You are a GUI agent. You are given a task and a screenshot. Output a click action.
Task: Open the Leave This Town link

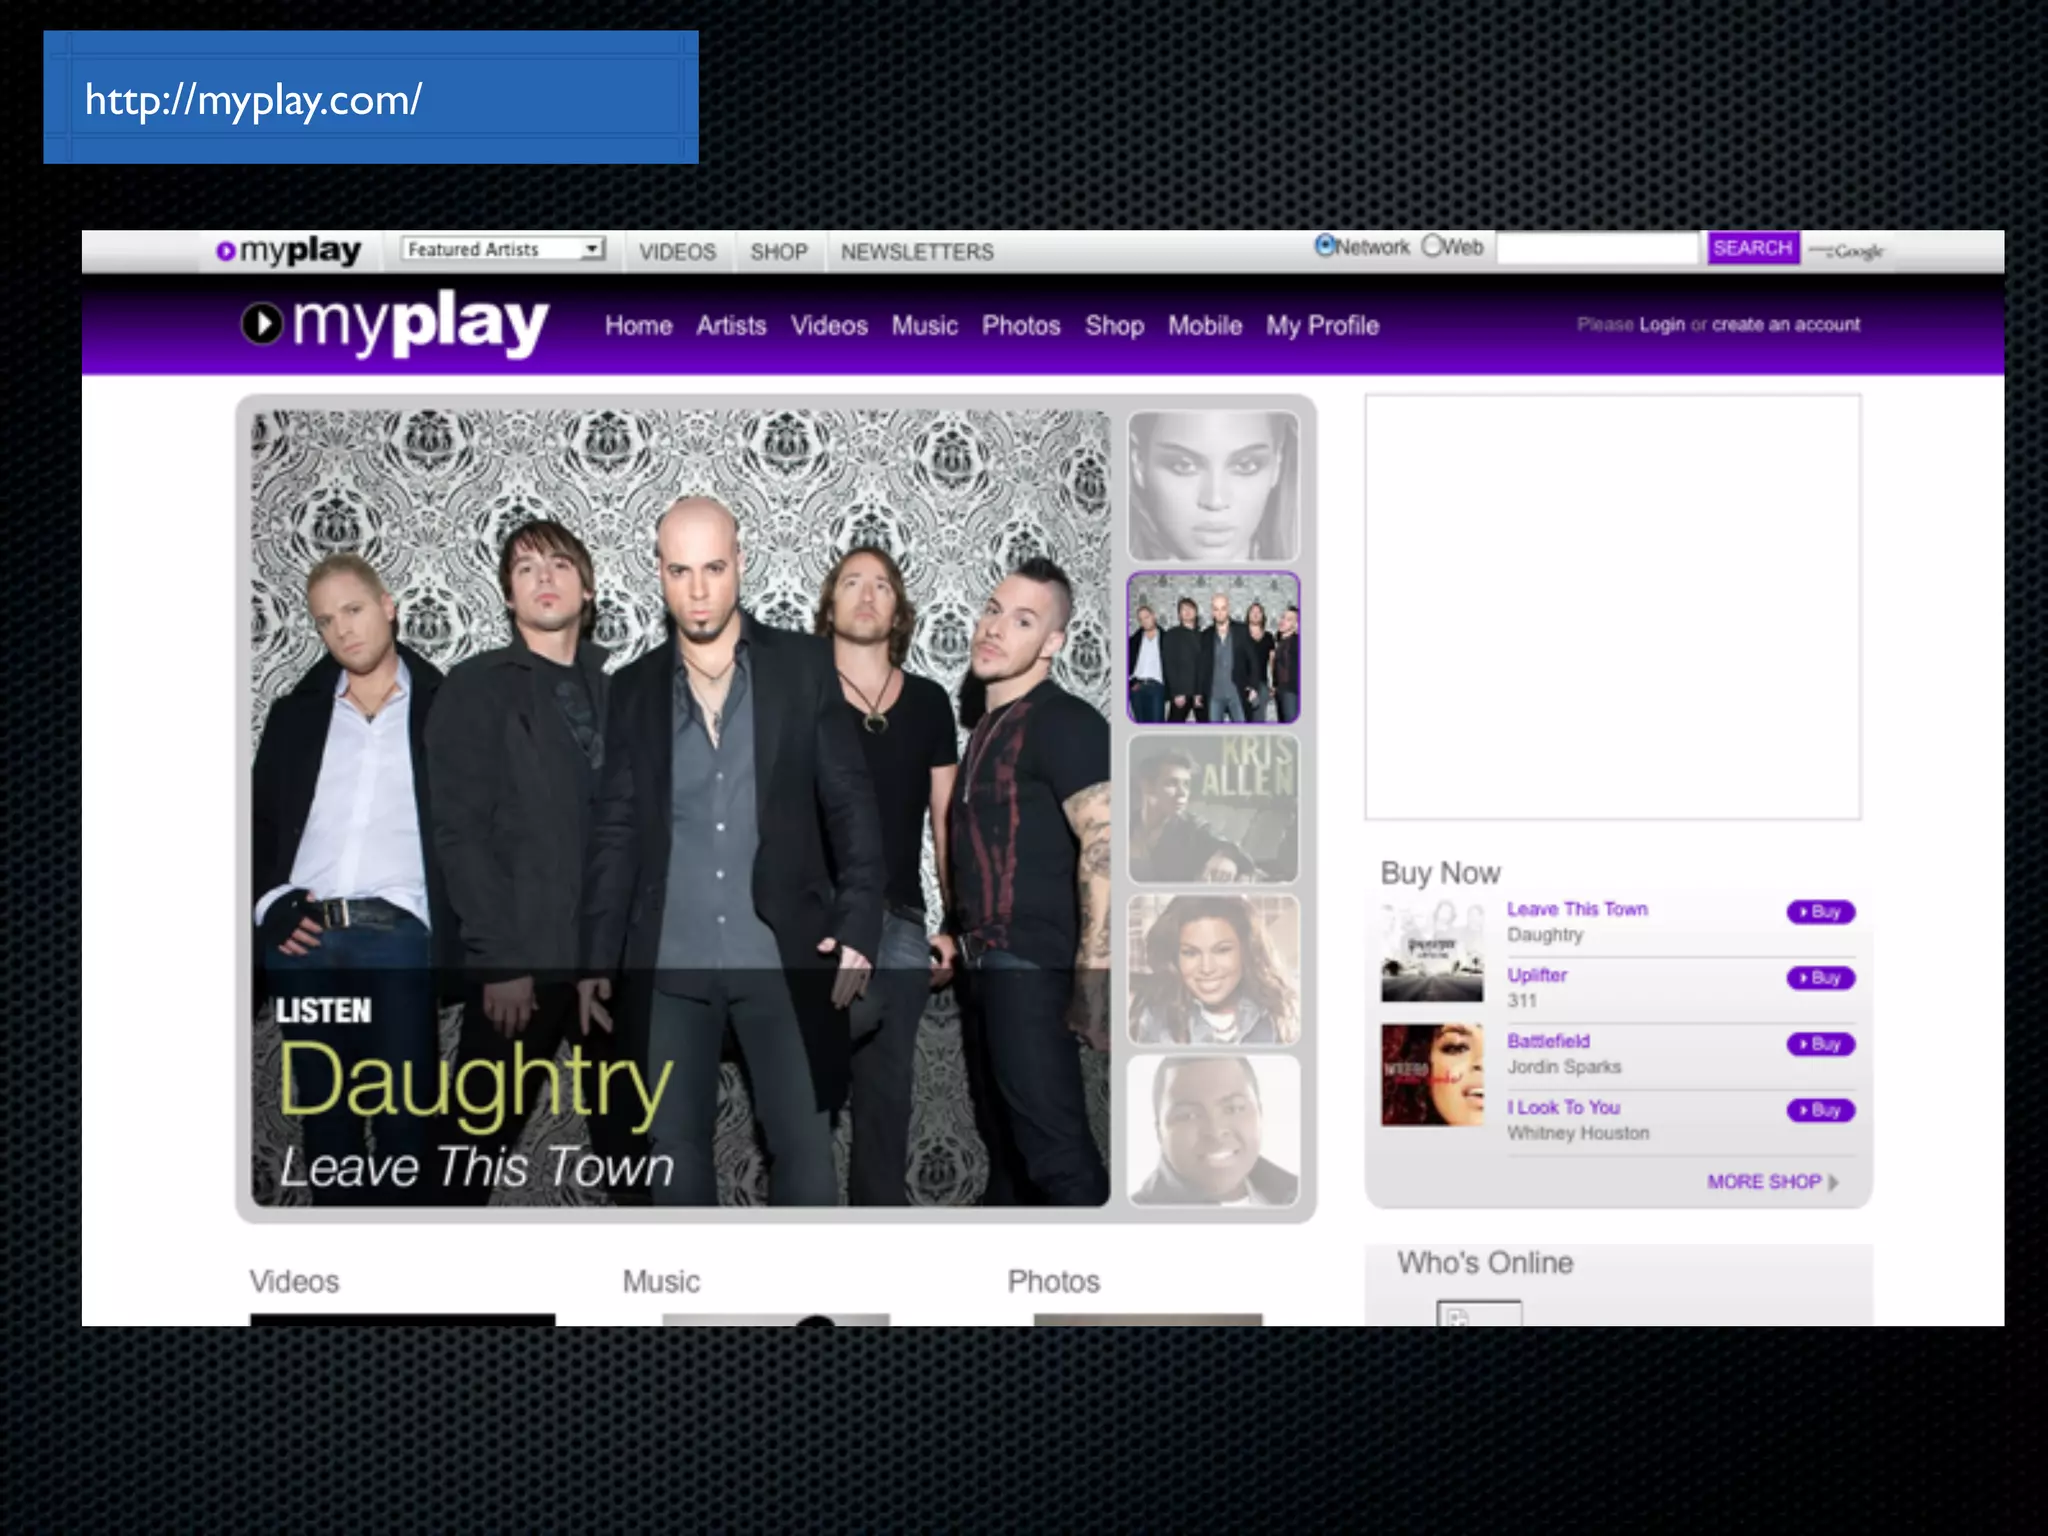[1577, 909]
